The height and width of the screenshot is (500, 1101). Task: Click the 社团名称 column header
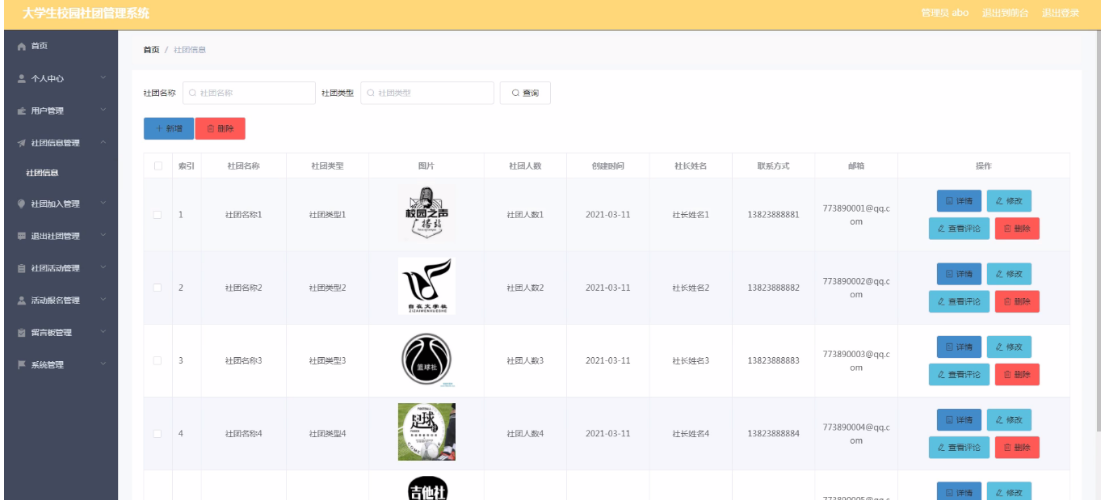[x=244, y=166]
